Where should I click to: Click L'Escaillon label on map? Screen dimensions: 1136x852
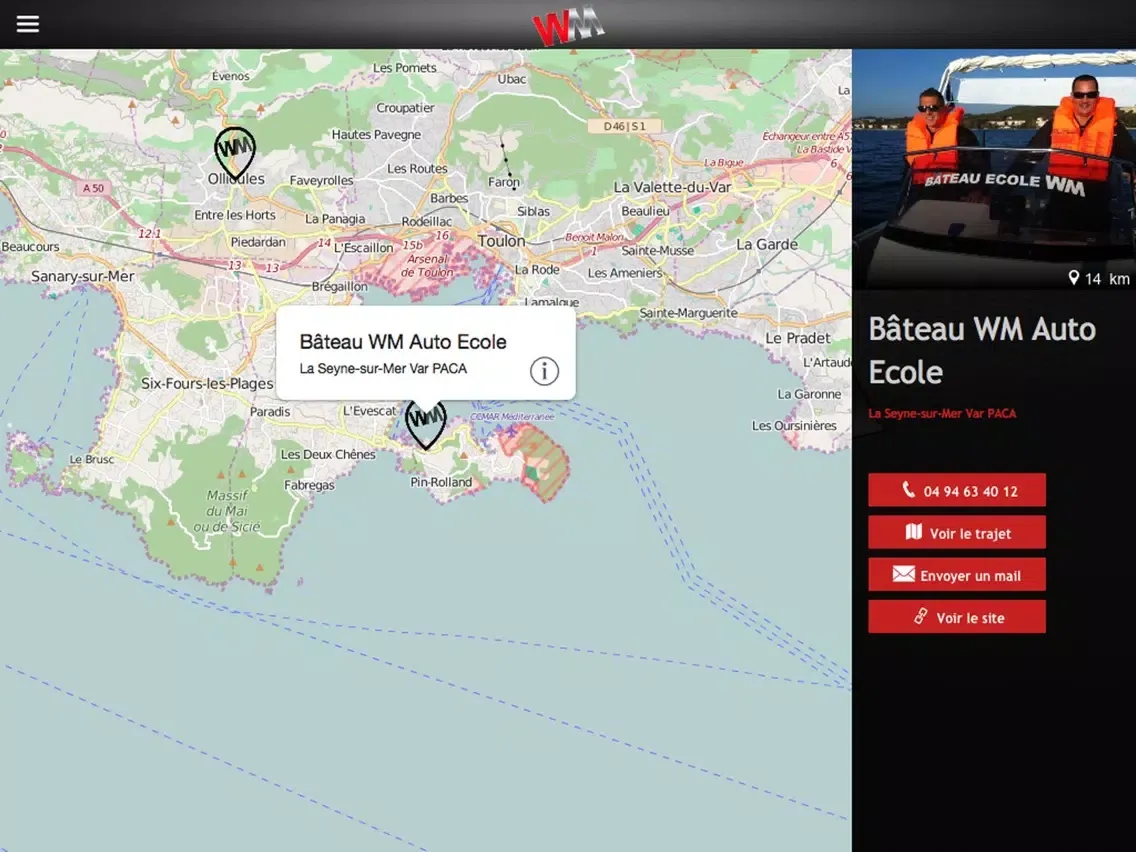tap(364, 248)
